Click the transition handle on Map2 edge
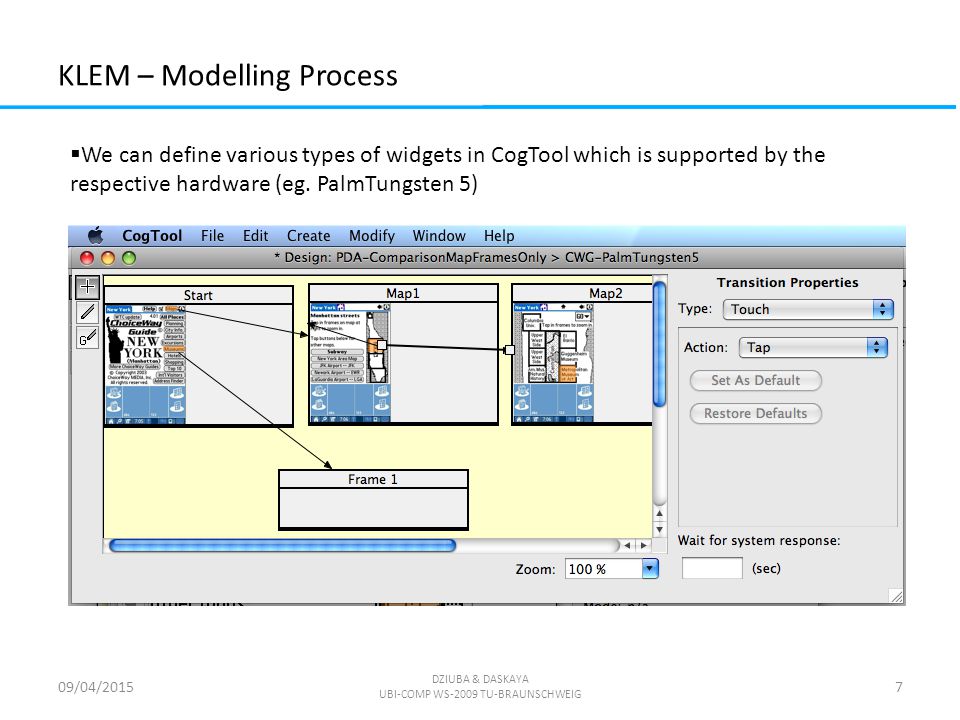The height and width of the screenshot is (720, 960). tap(509, 350)
